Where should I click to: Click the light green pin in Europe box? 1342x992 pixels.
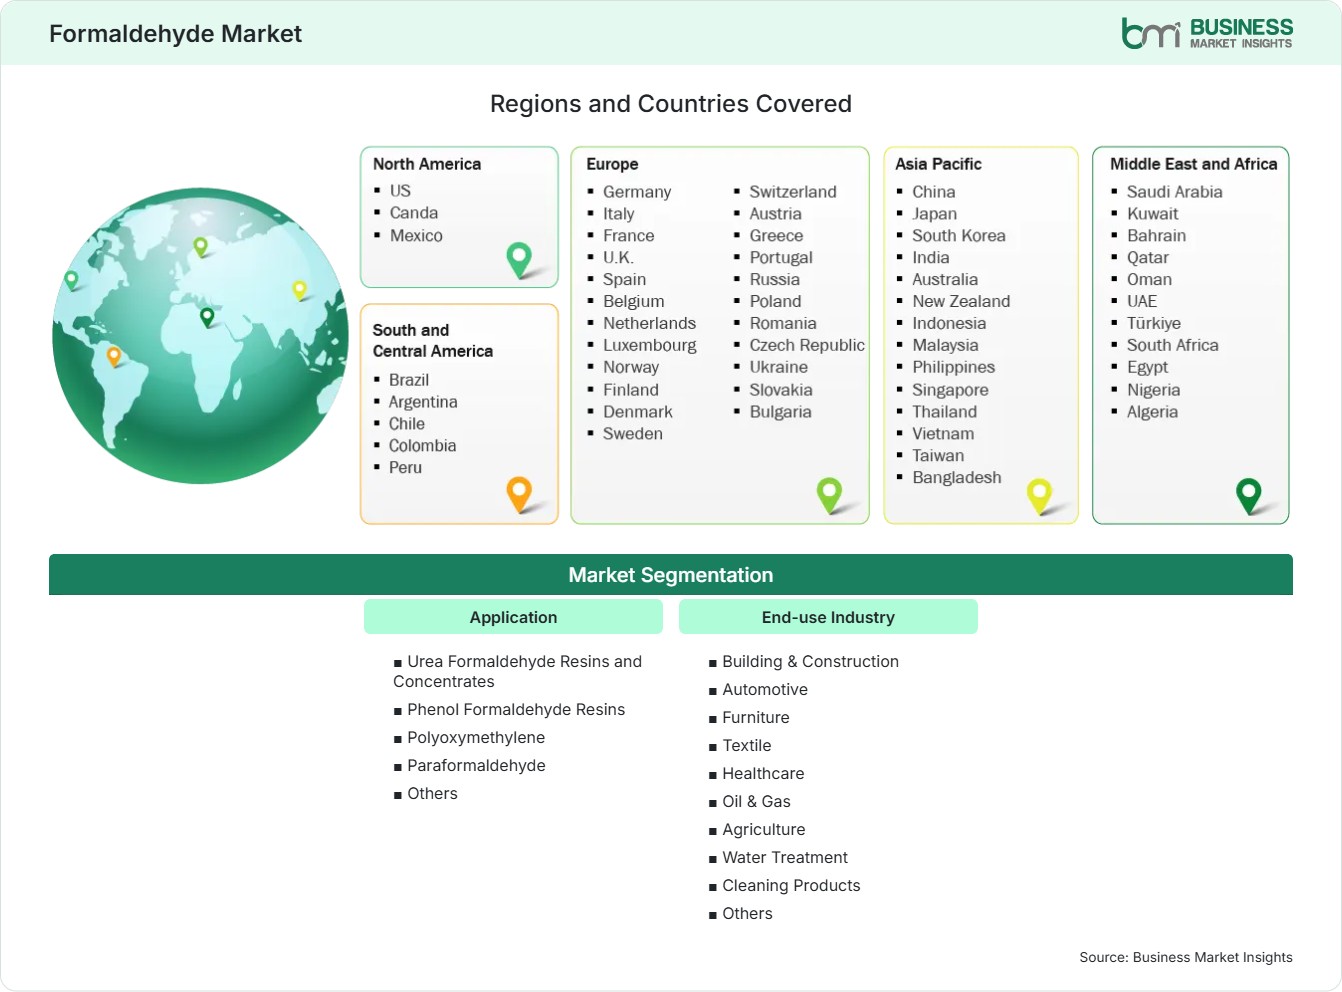[x=829, y=494]
